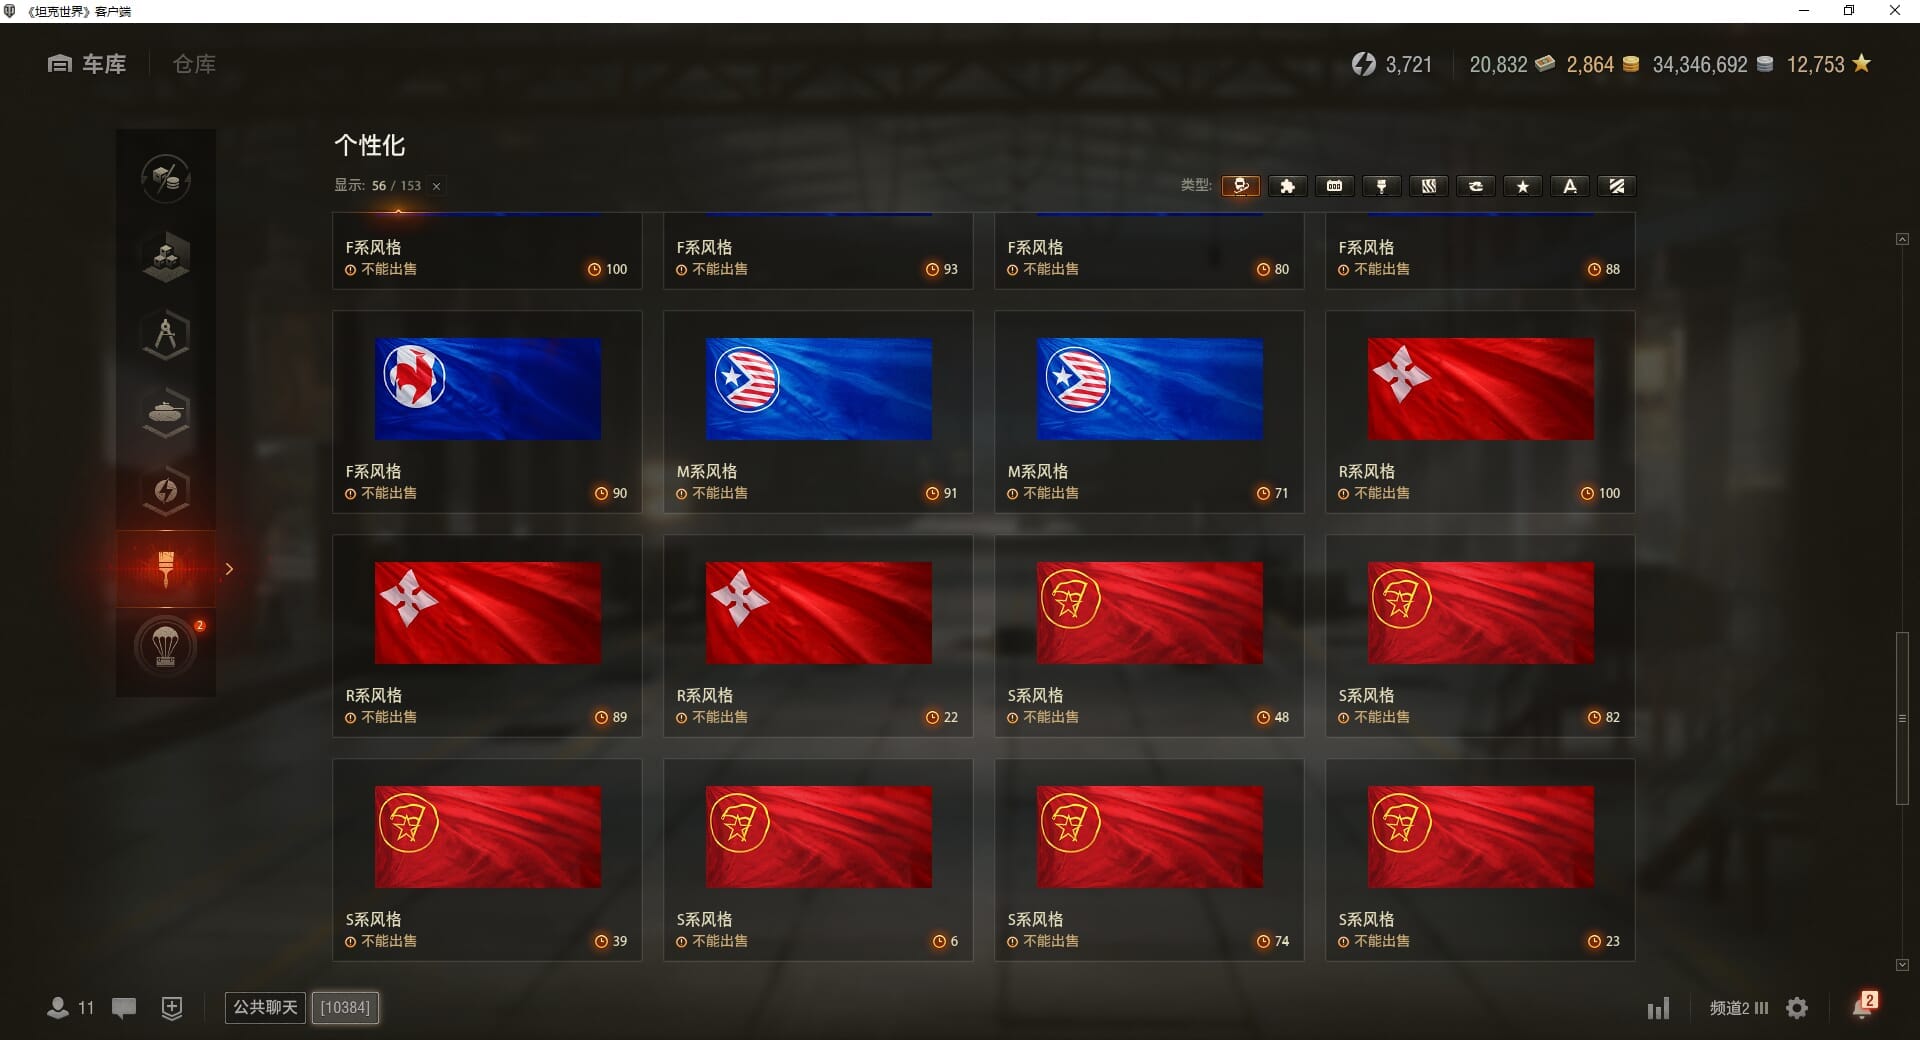1920x1040 pixels.
Task: Click the scroll up arrow of list
Action: pos(1902,239)
